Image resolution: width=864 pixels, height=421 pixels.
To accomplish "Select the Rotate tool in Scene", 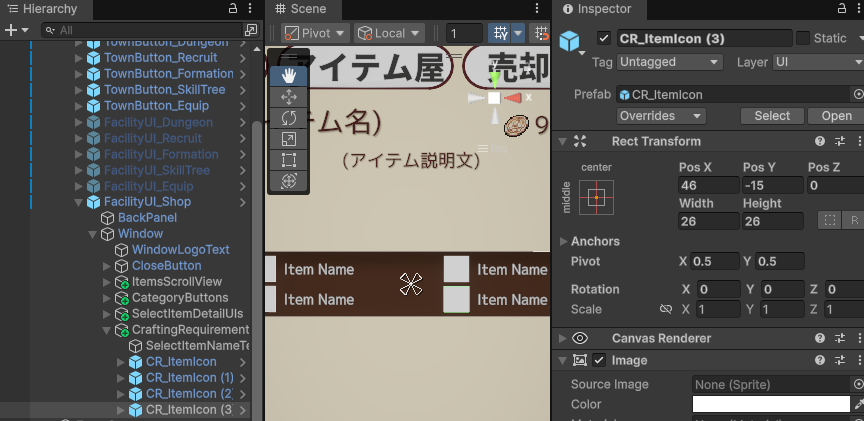I will pyautogui.click(x=289, y=117).
